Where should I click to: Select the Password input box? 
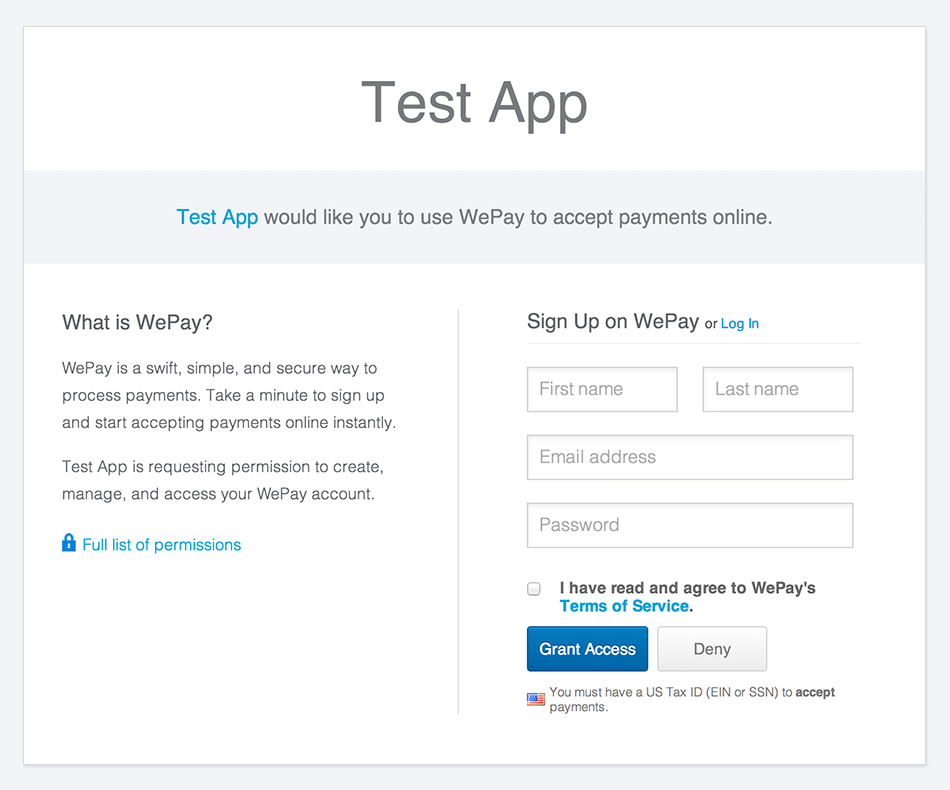coord(690,525)
